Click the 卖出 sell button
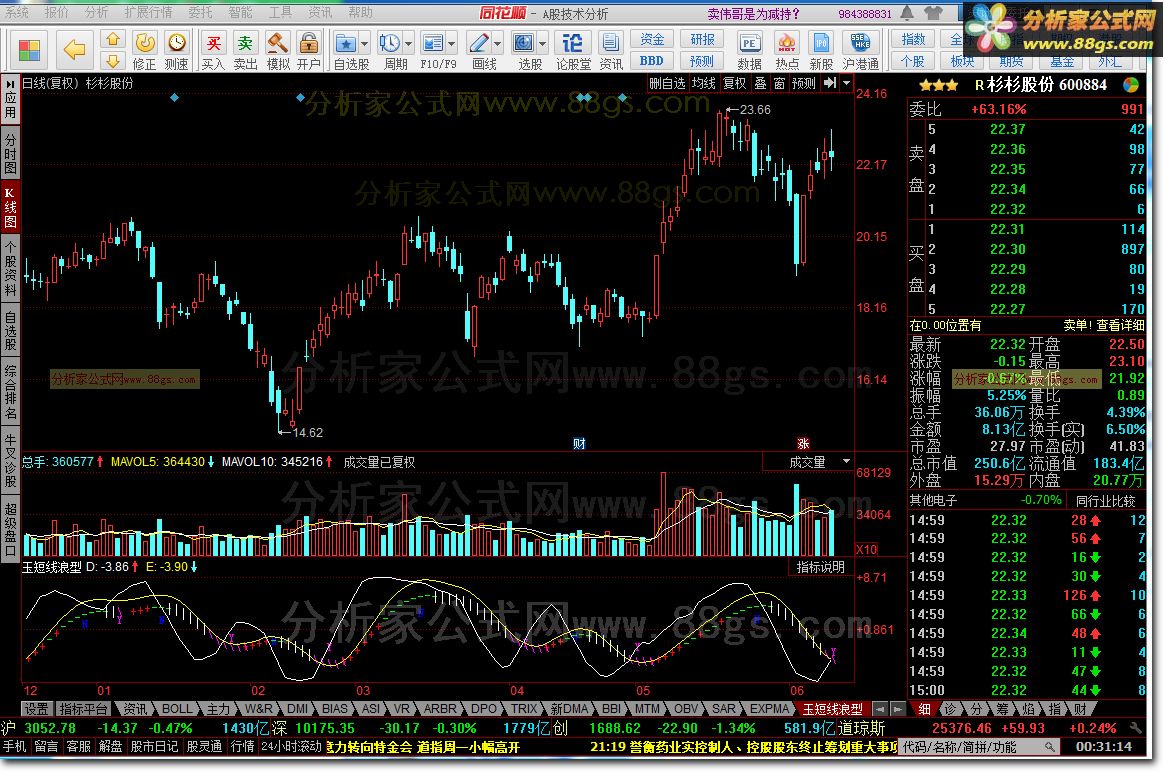Viewport: 1165px width, 772px height. [x=245, y=51]
